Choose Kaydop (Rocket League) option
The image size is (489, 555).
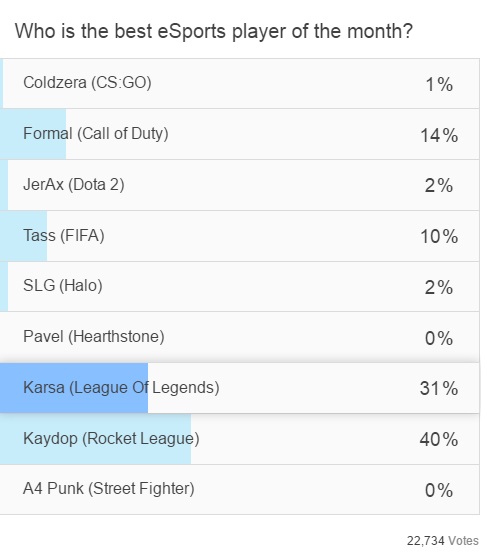pyautogui.click(x=240, y=439)
